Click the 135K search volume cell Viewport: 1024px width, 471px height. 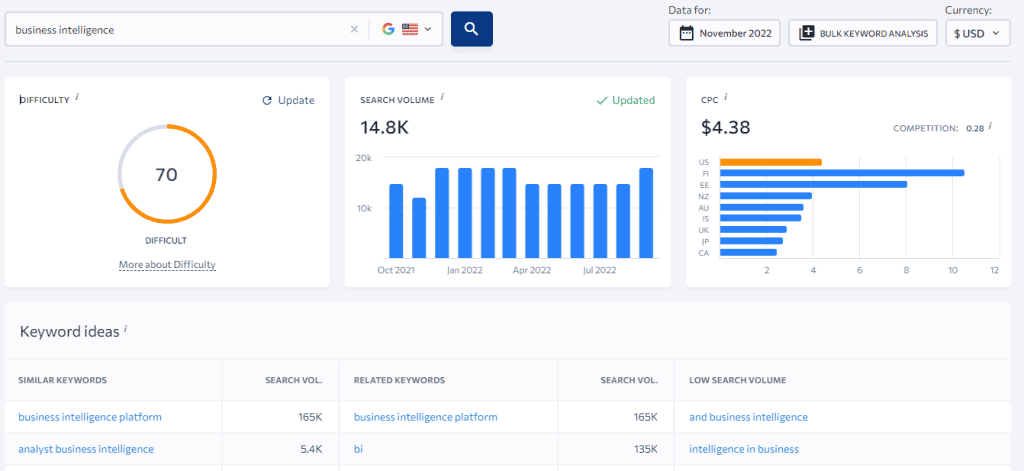(645, 449)
